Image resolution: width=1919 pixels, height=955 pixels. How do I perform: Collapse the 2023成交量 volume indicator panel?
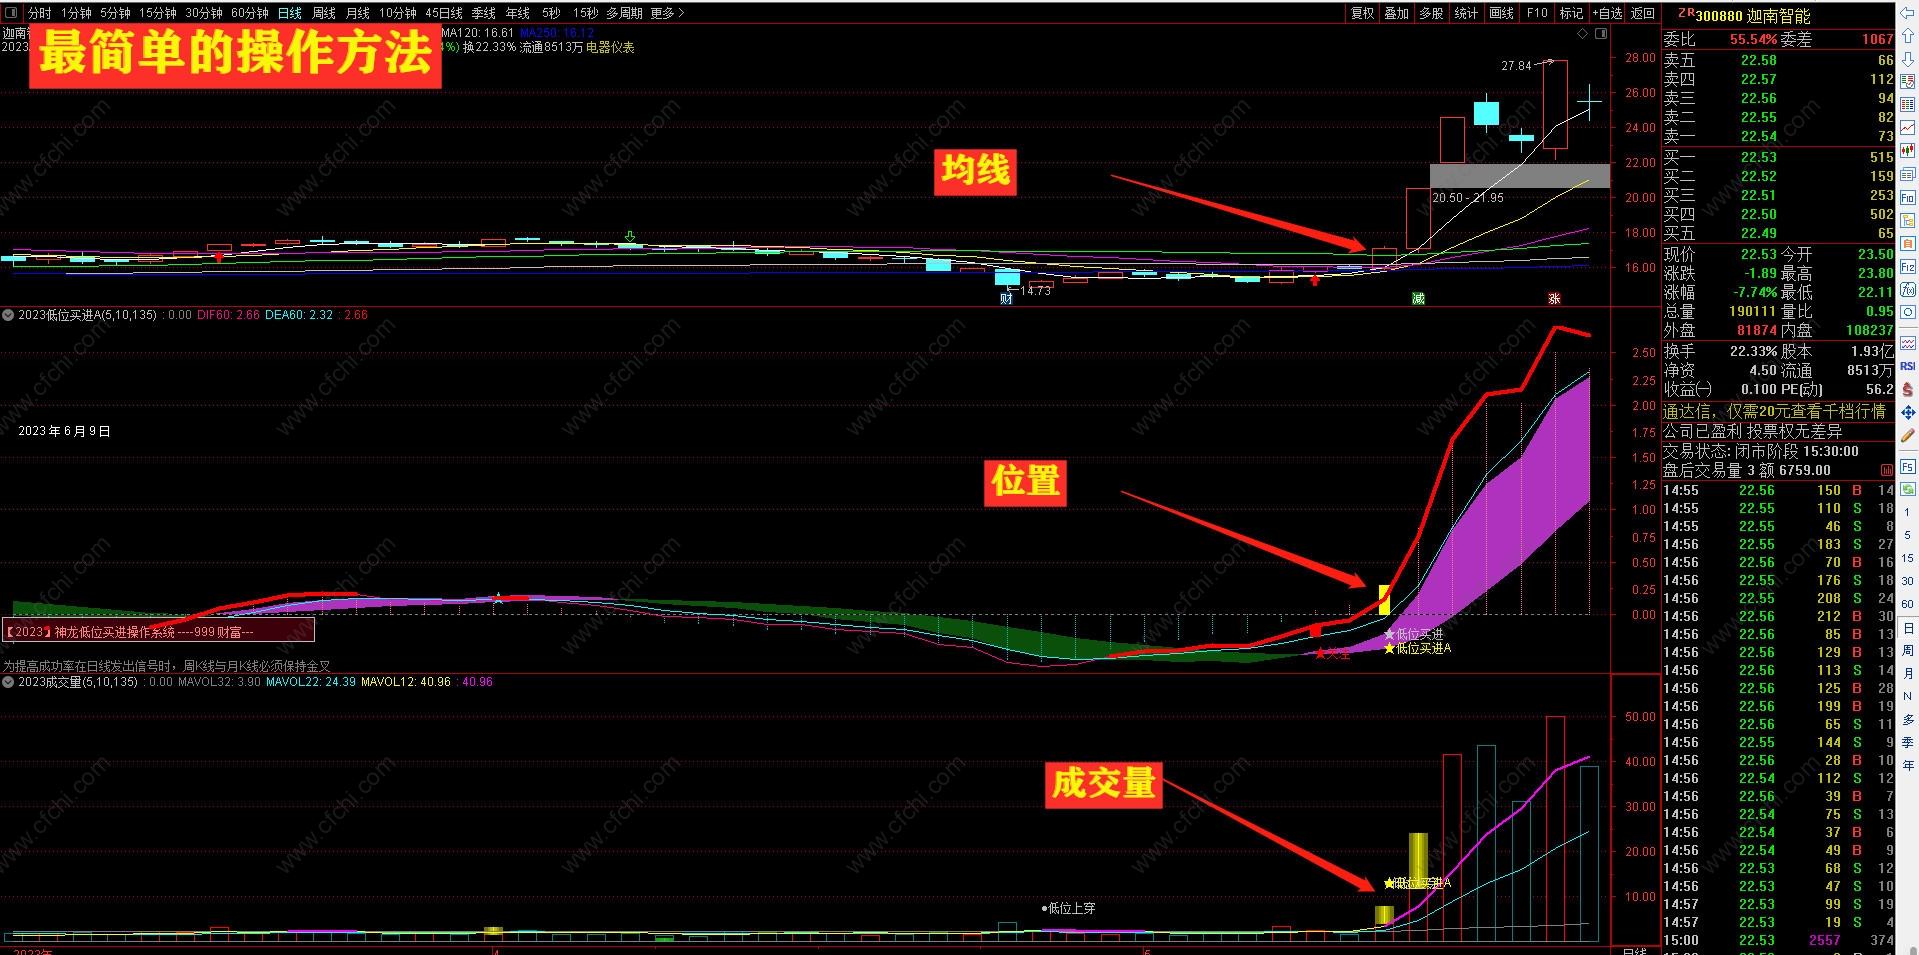tap(8, 682)
